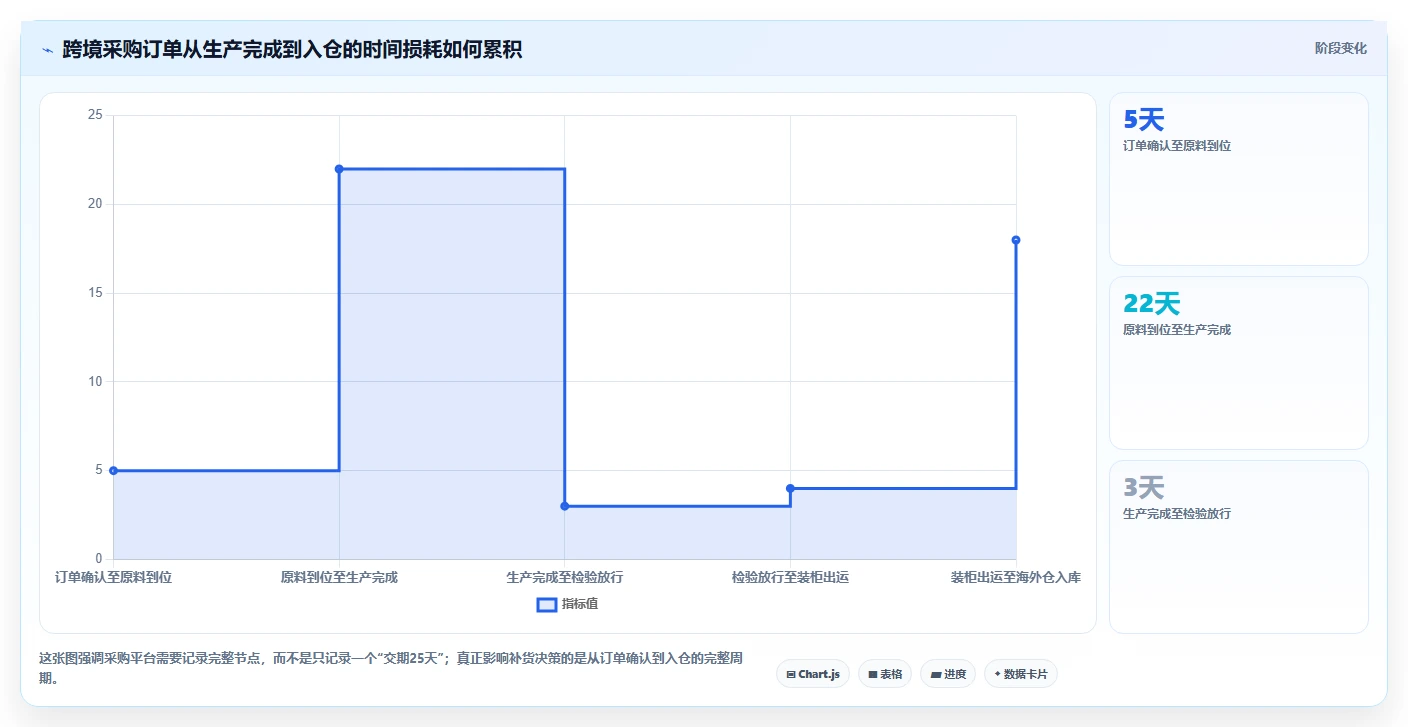Open the 22天 data card

point(1239,363)
